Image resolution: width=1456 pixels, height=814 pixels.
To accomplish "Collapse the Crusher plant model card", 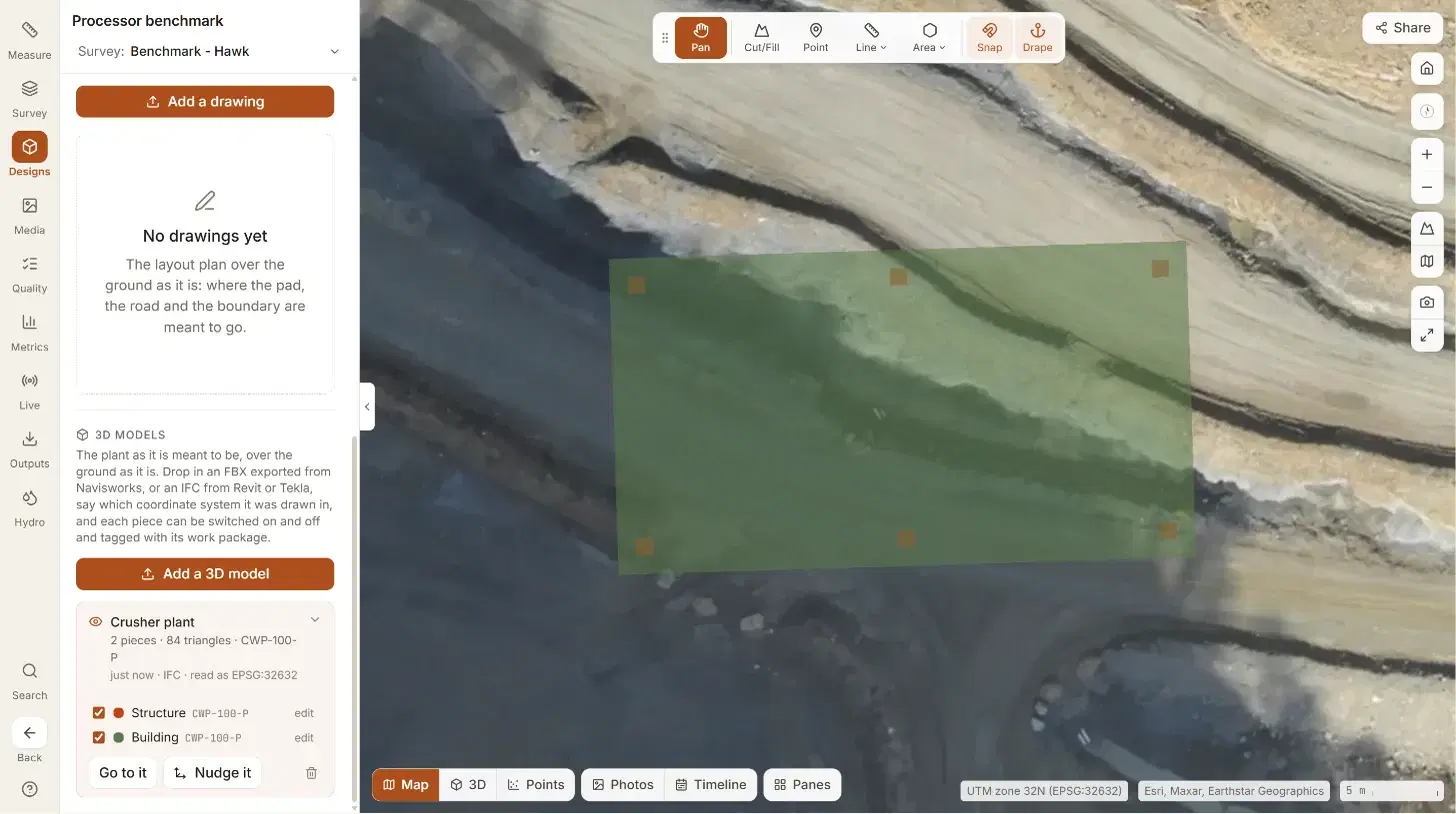I will [315, 620].
